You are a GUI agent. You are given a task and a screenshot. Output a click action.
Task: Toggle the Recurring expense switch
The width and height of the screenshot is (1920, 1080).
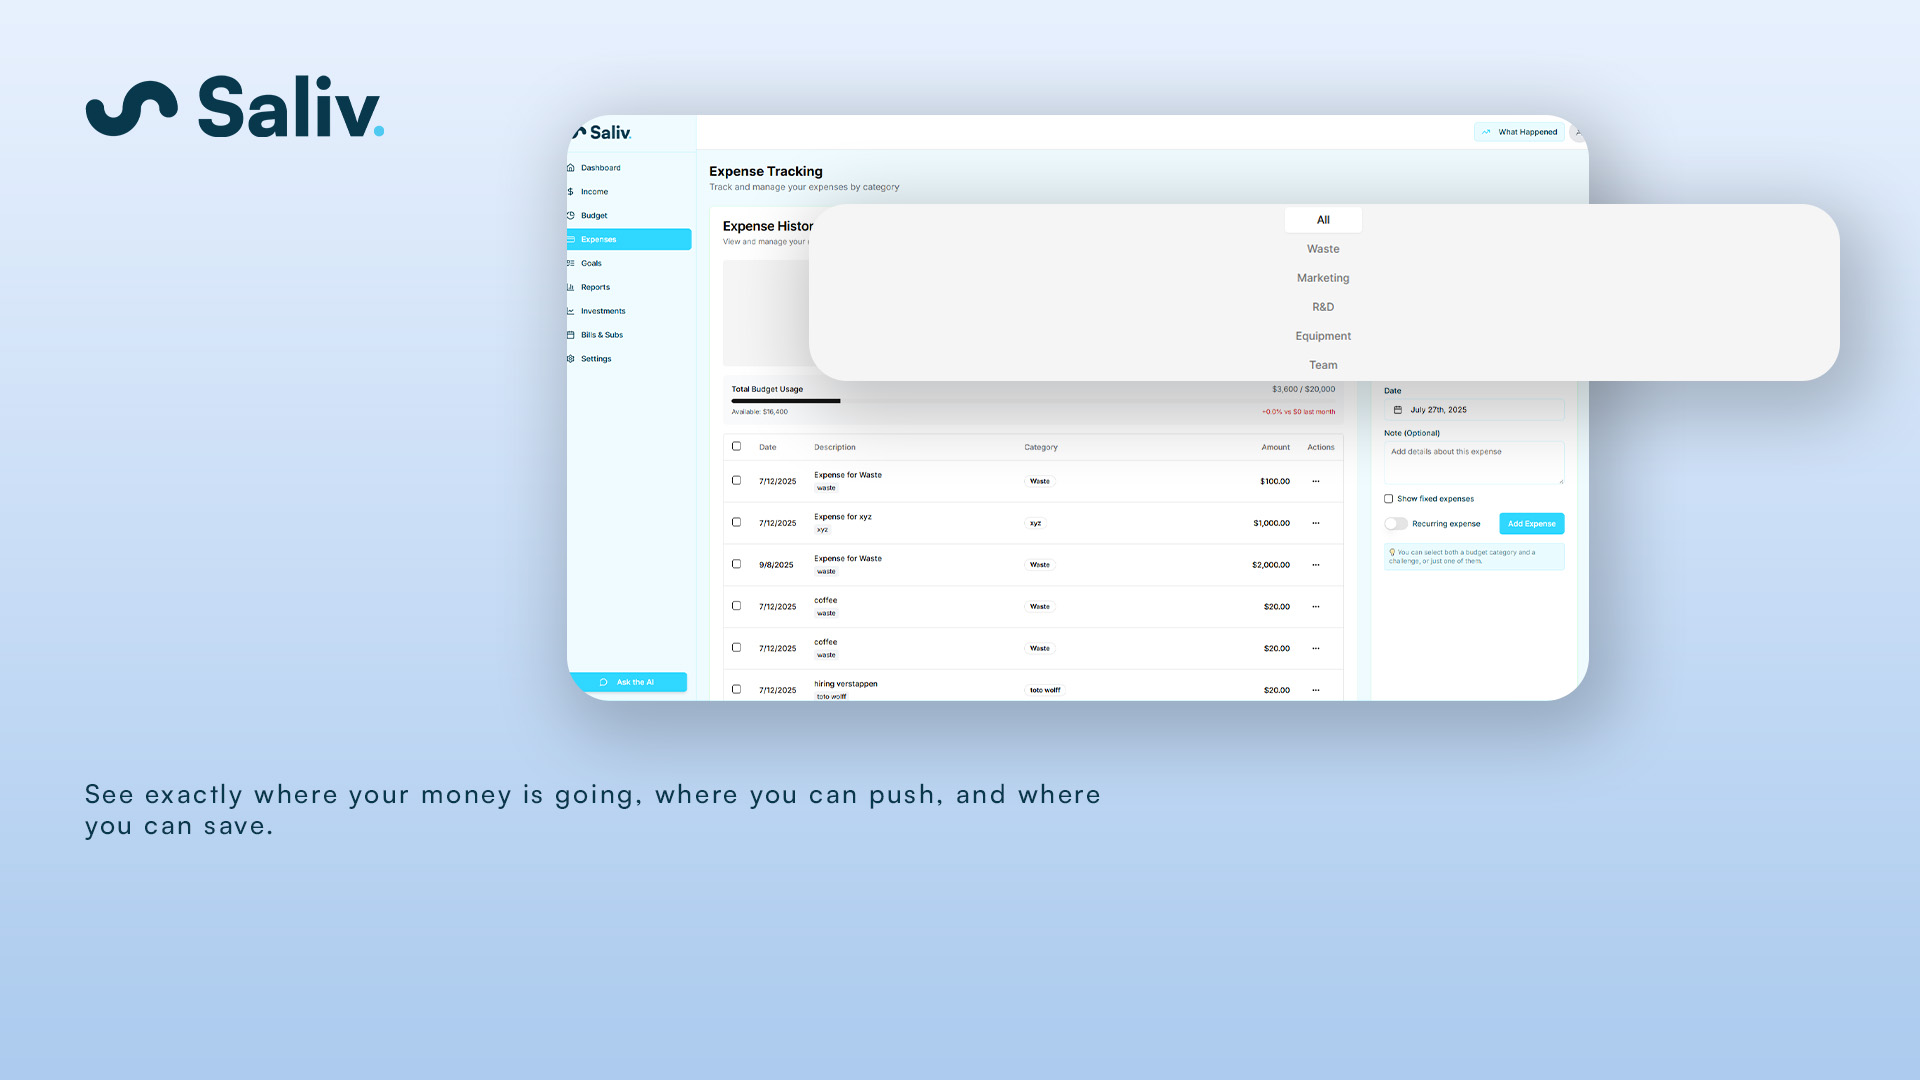[x=1396, y=524]
